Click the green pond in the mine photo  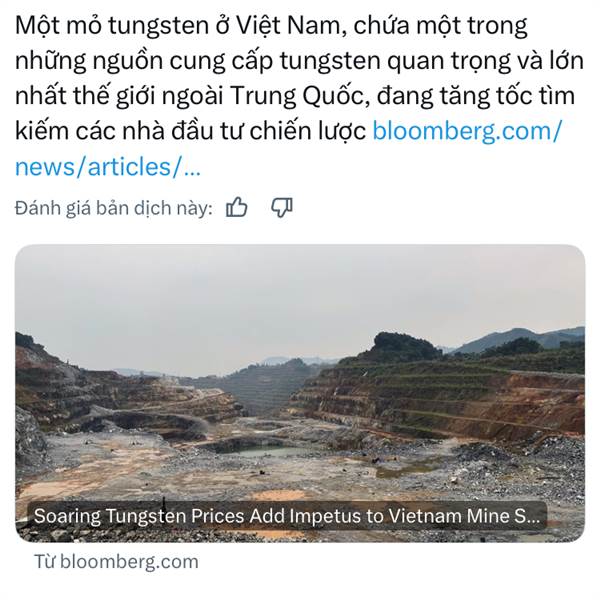click(268, 452)
